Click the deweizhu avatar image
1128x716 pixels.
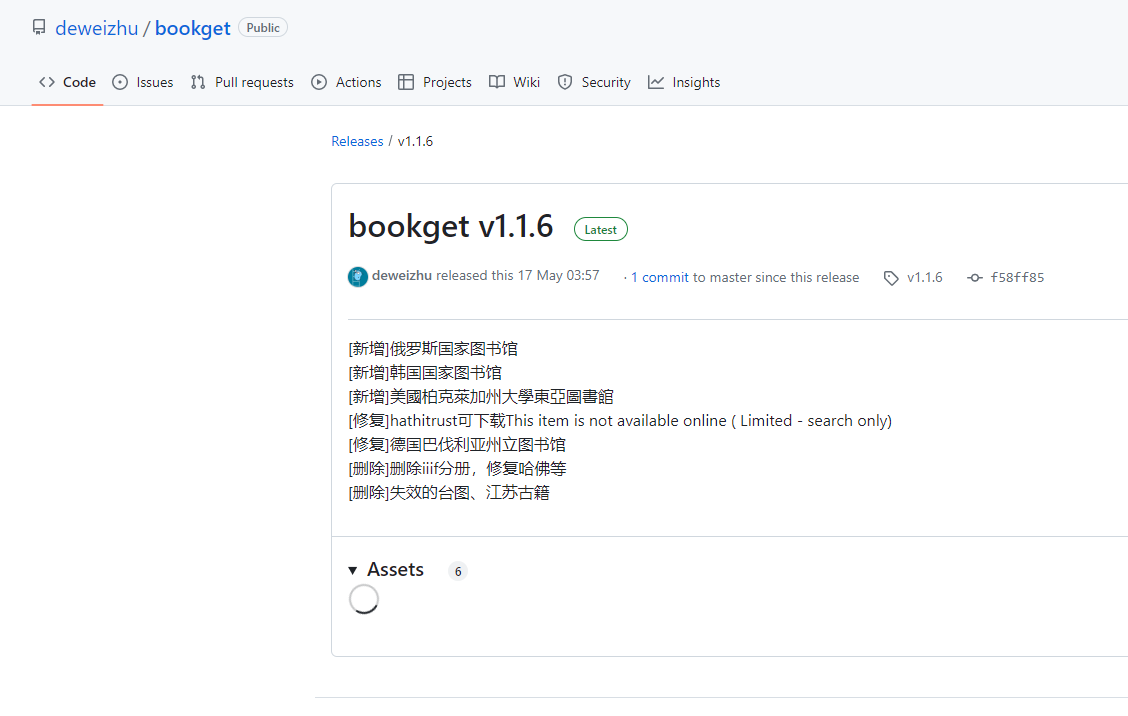[x=358, y=277]
